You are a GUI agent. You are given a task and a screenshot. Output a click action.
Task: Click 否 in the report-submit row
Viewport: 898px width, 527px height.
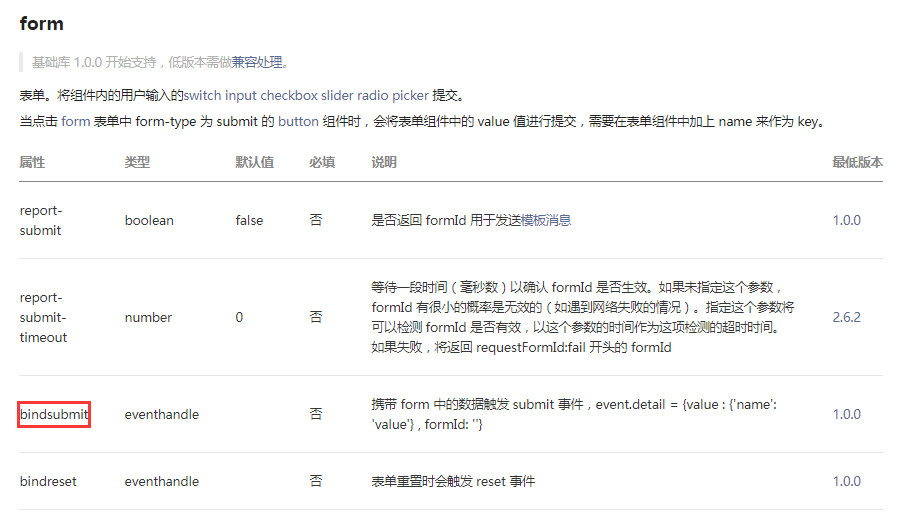(316, 220)
